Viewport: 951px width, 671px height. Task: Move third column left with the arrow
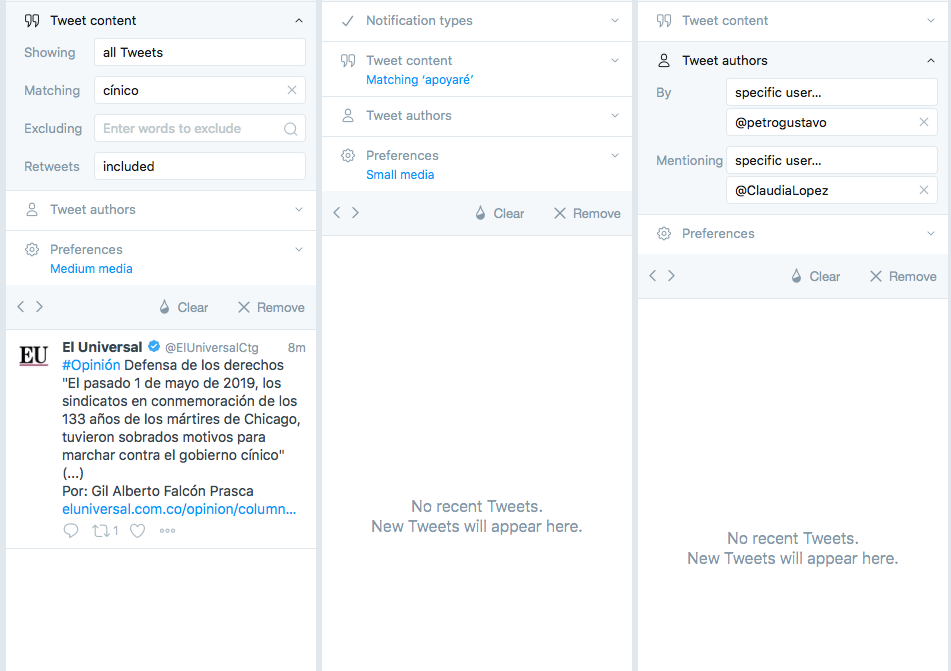point(653,276)
